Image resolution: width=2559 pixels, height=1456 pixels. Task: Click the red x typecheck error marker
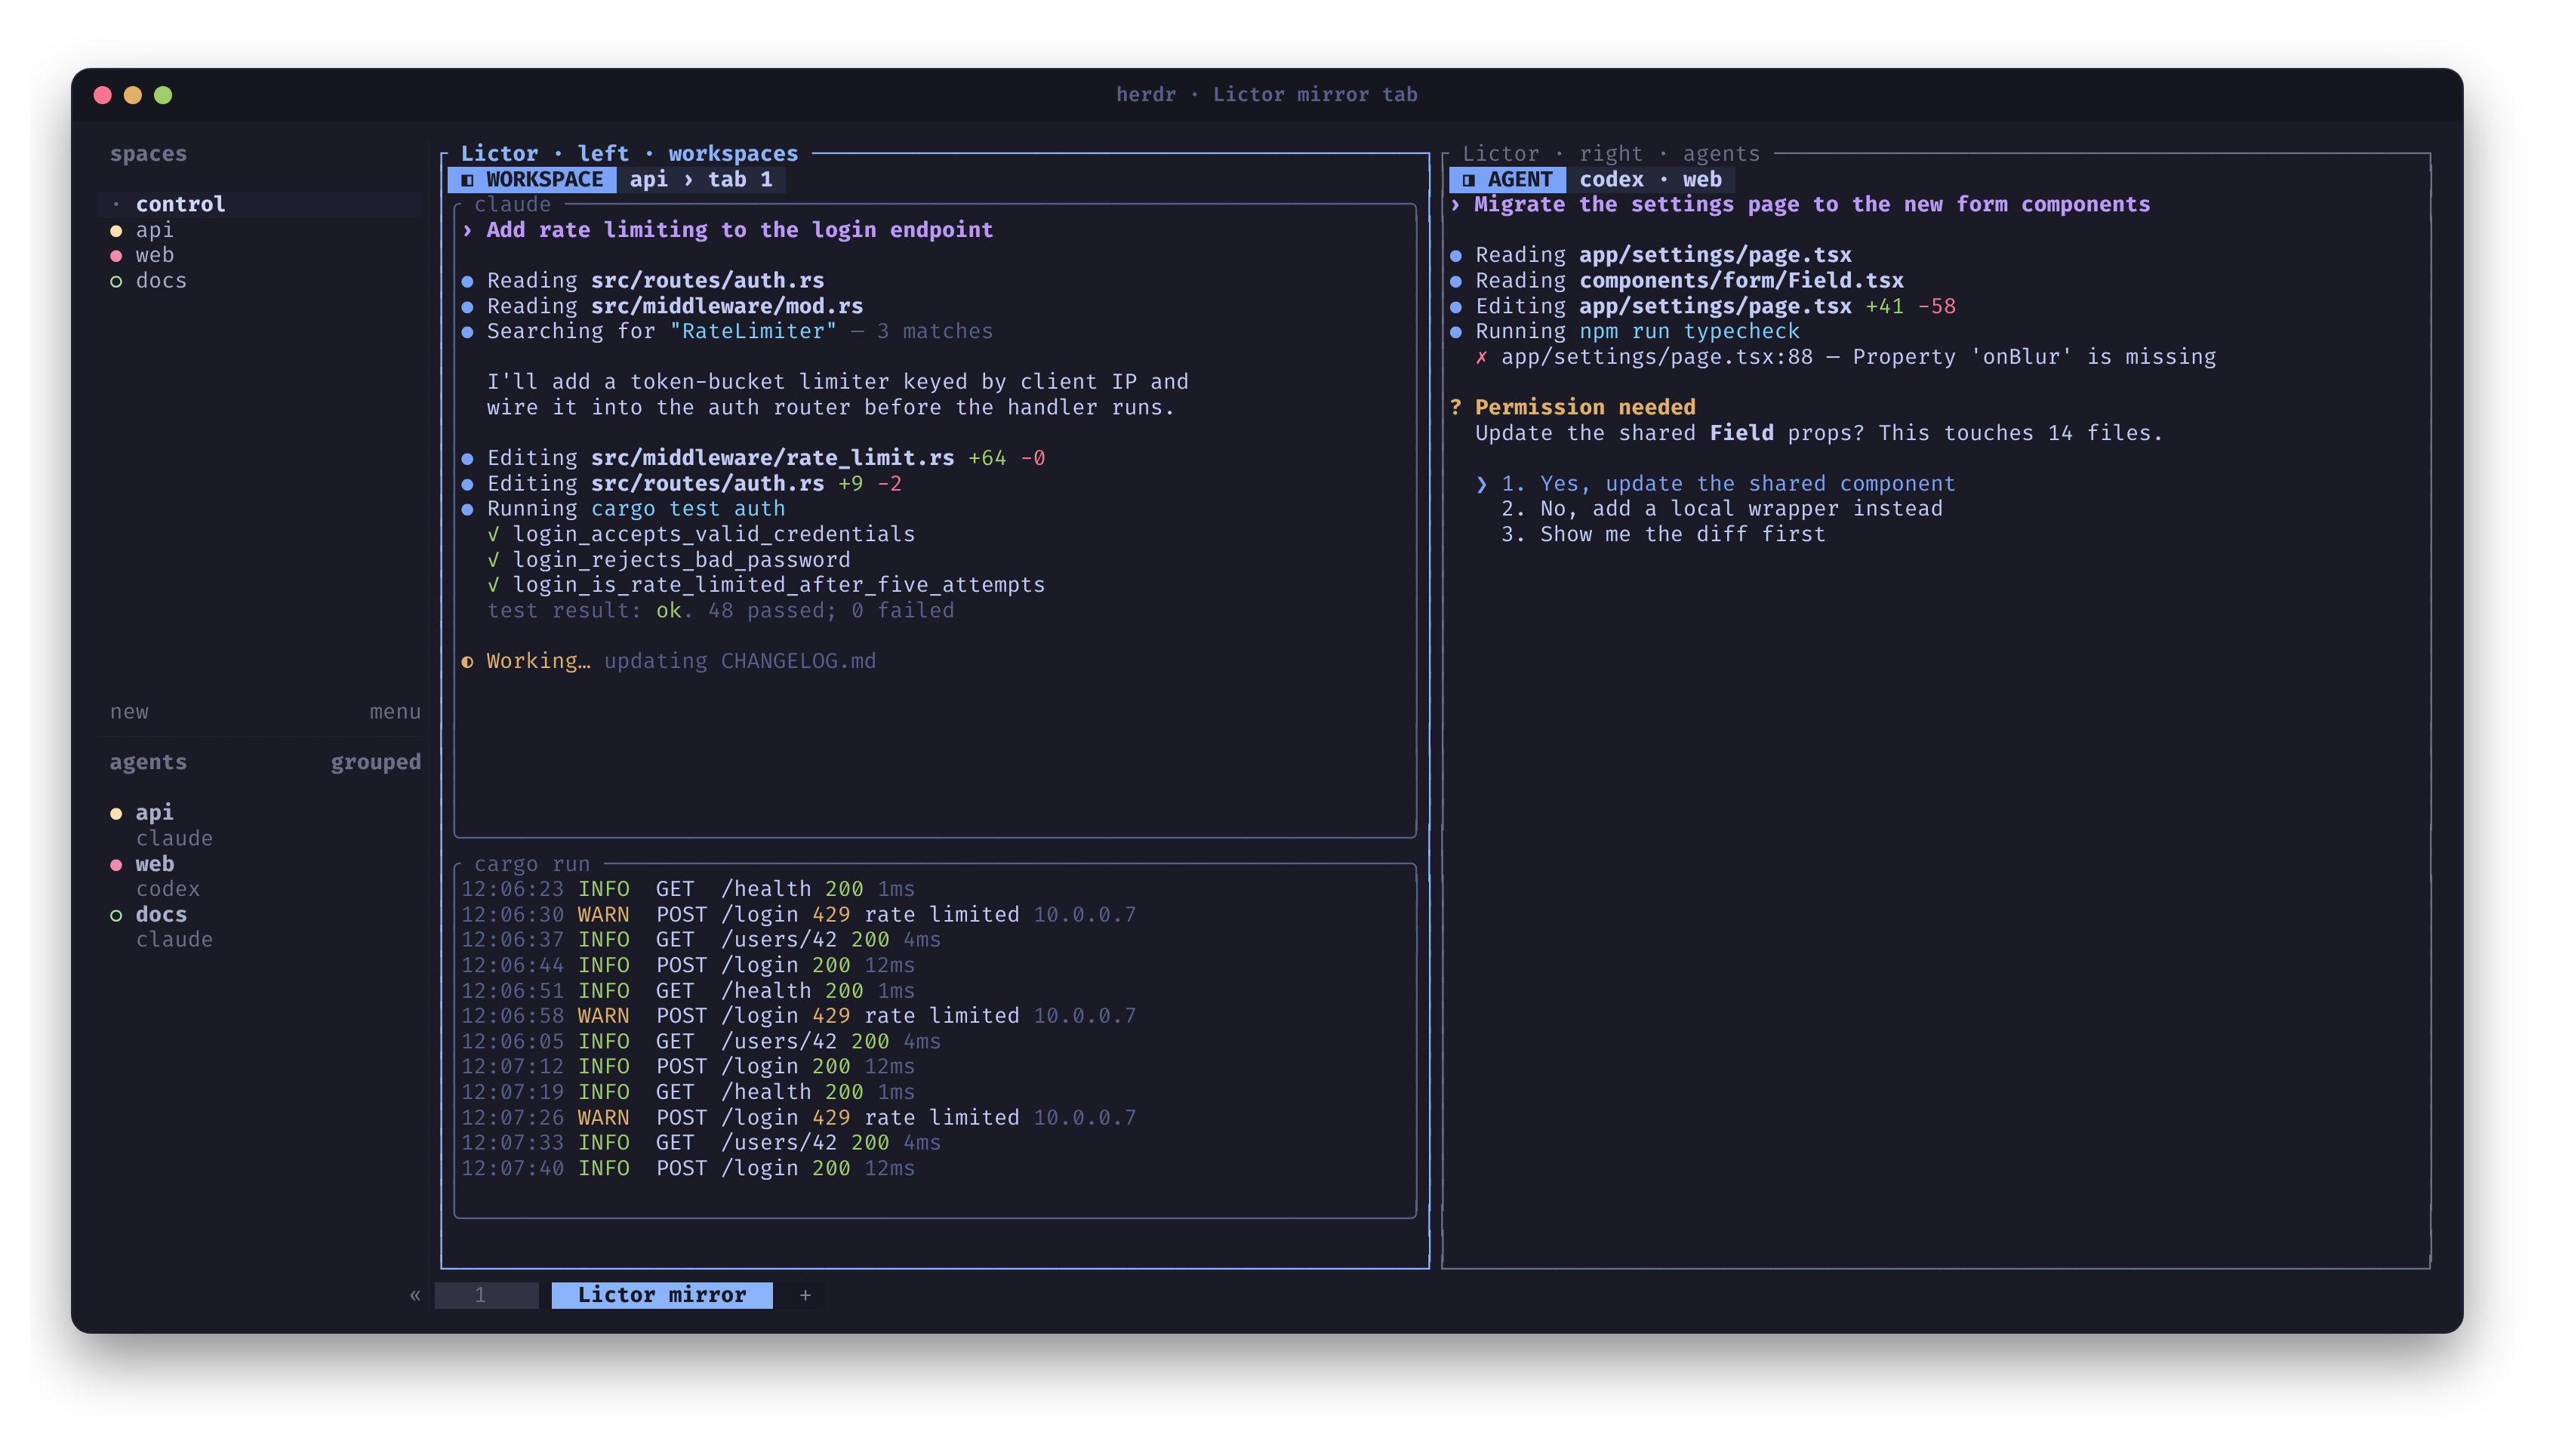tap(1481, 357)
